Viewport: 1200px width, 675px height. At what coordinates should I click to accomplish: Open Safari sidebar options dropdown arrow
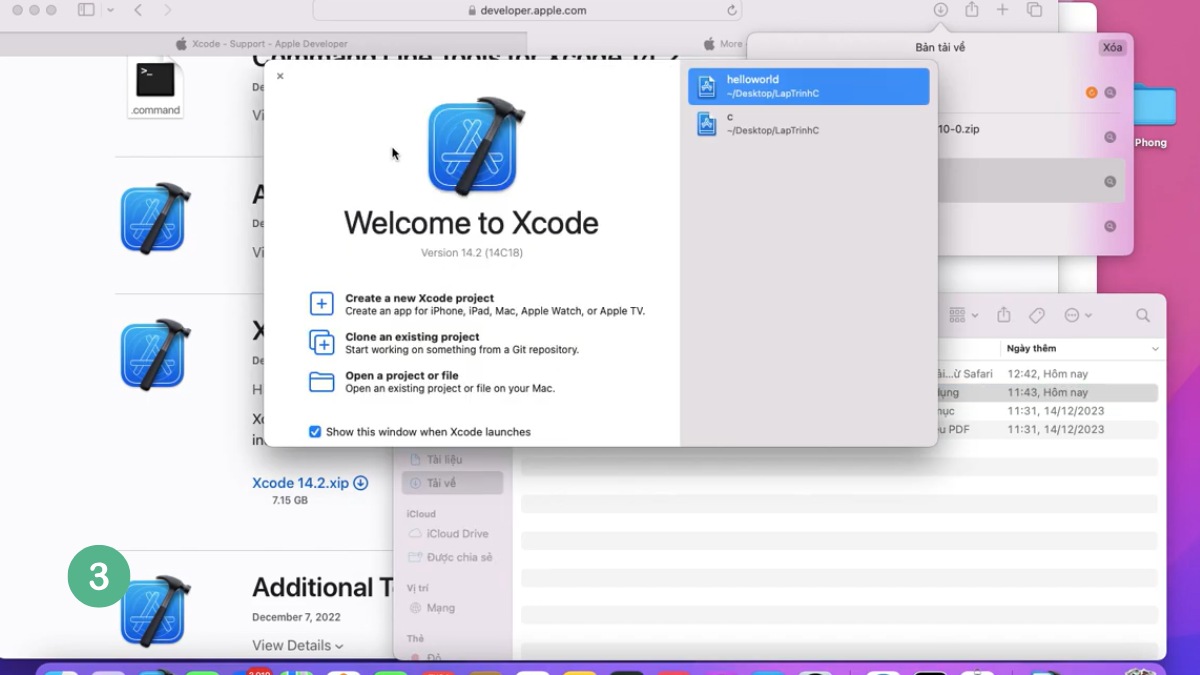110,10
